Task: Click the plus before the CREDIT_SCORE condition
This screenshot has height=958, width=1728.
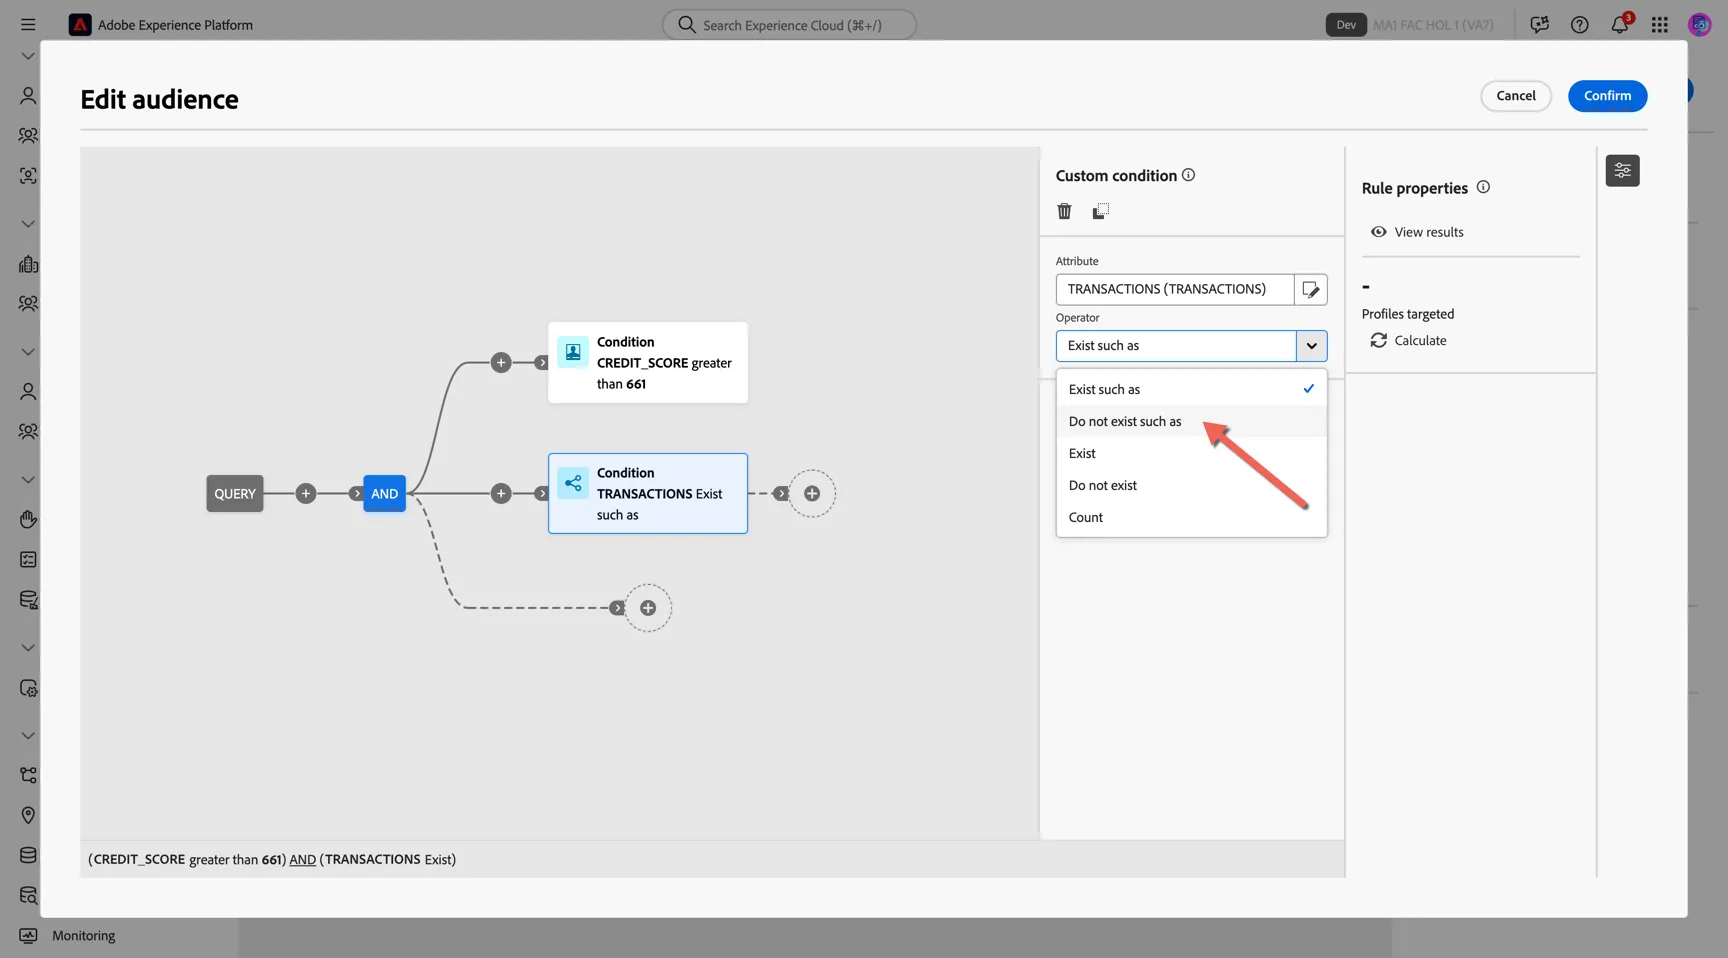Action: (x=501, y=362)
